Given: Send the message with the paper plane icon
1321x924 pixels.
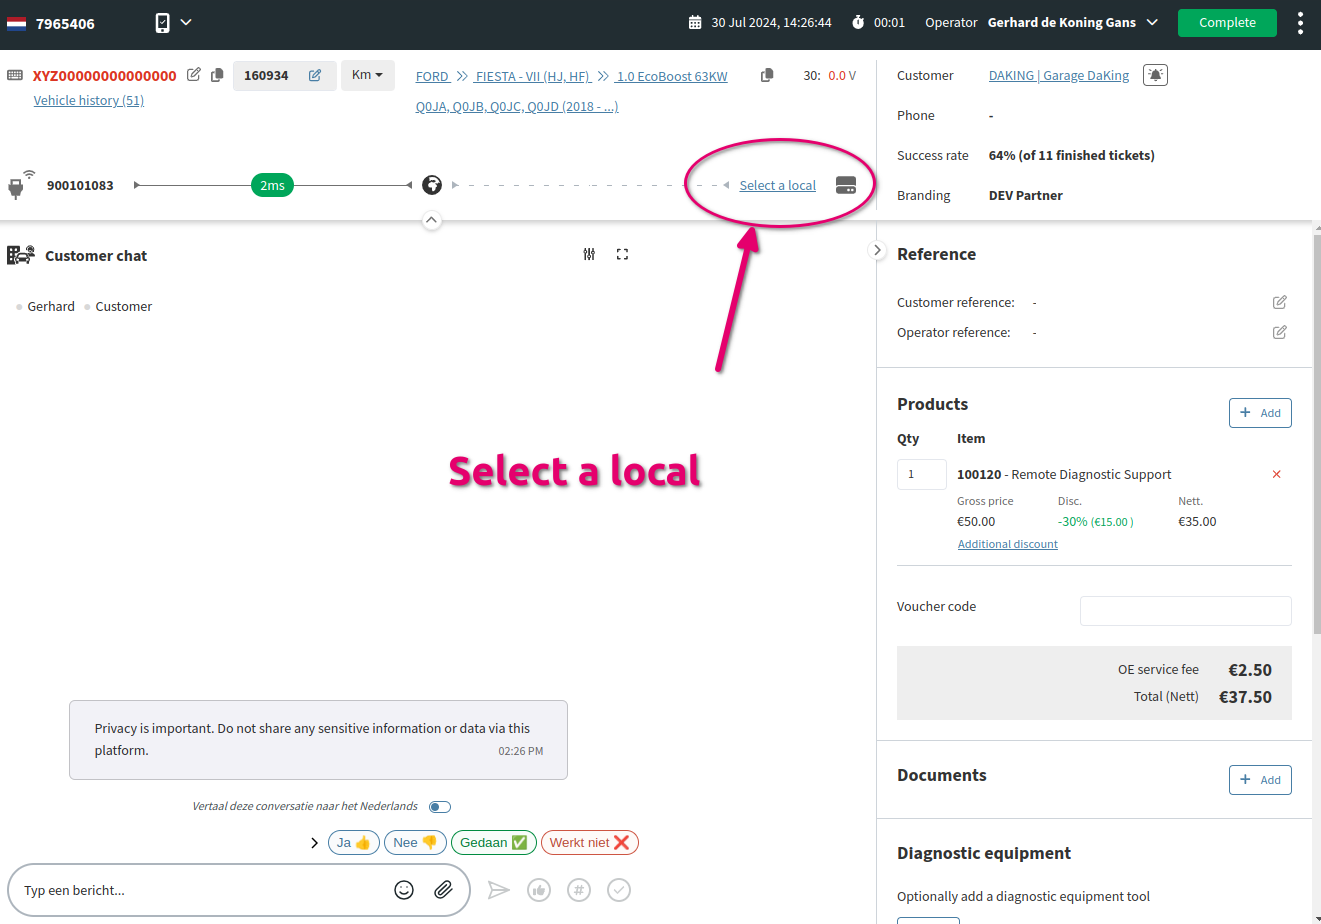Looking at the screenshot, I should point(499,889).
